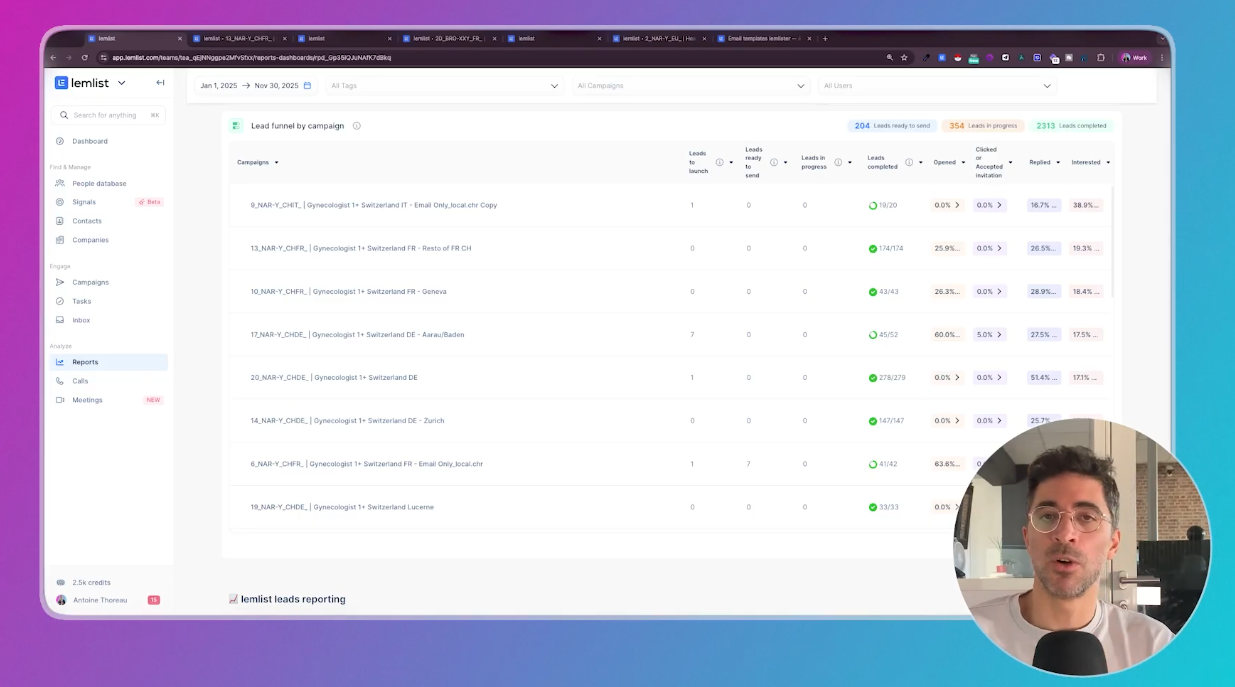Click Interested 38.9% chip in first row

coord(1087,205)
